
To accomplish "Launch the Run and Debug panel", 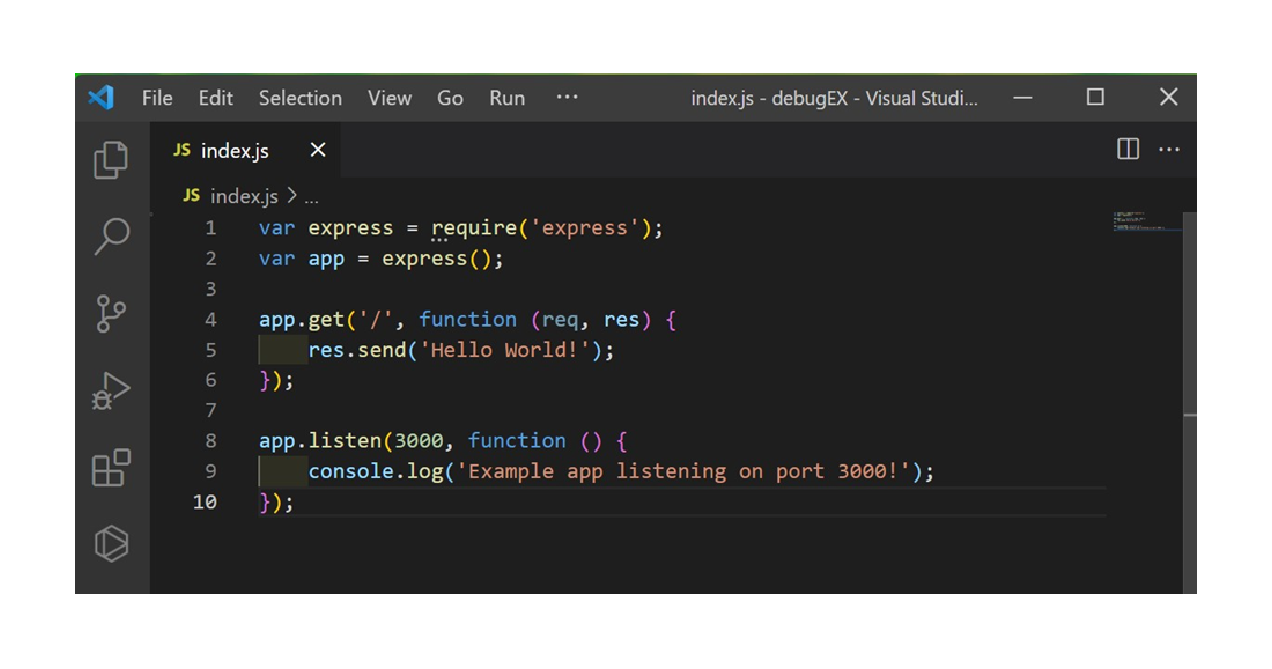I will pyautogui.click(x=110, y=390).
